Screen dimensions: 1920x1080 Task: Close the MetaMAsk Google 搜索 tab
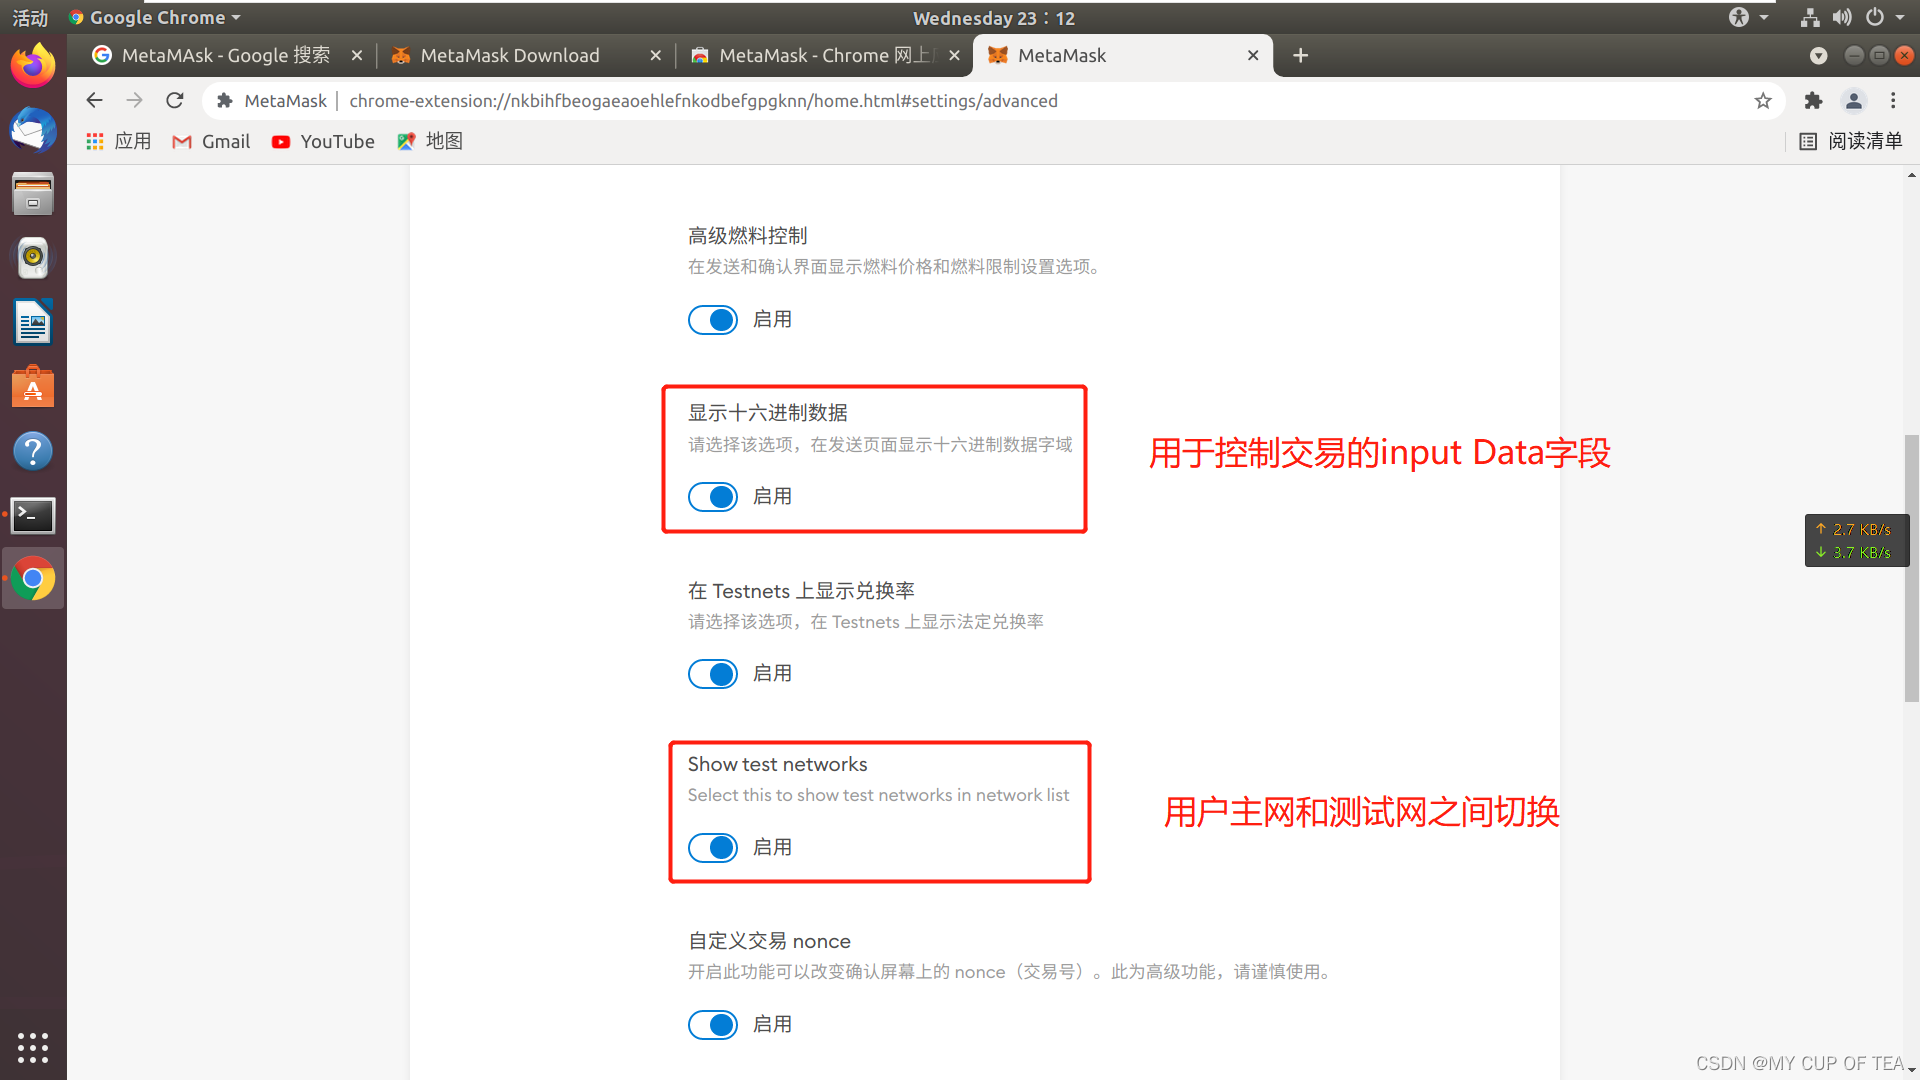(x=356, y=56)
